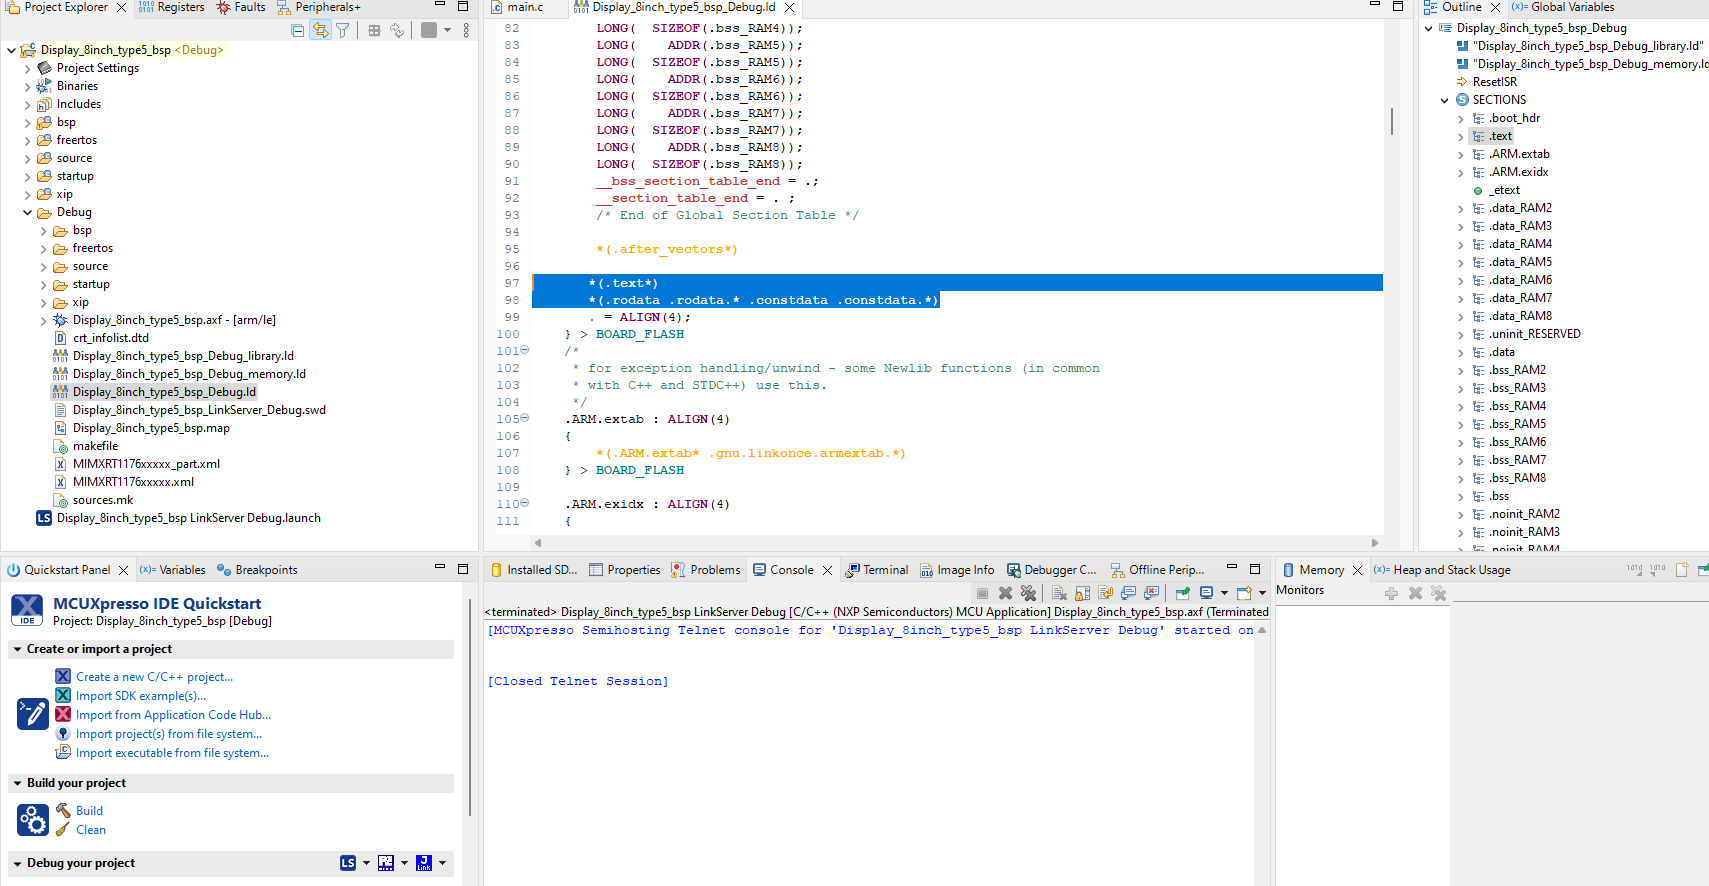Click the PE Micro debug probe icon

tap(386, 863)
